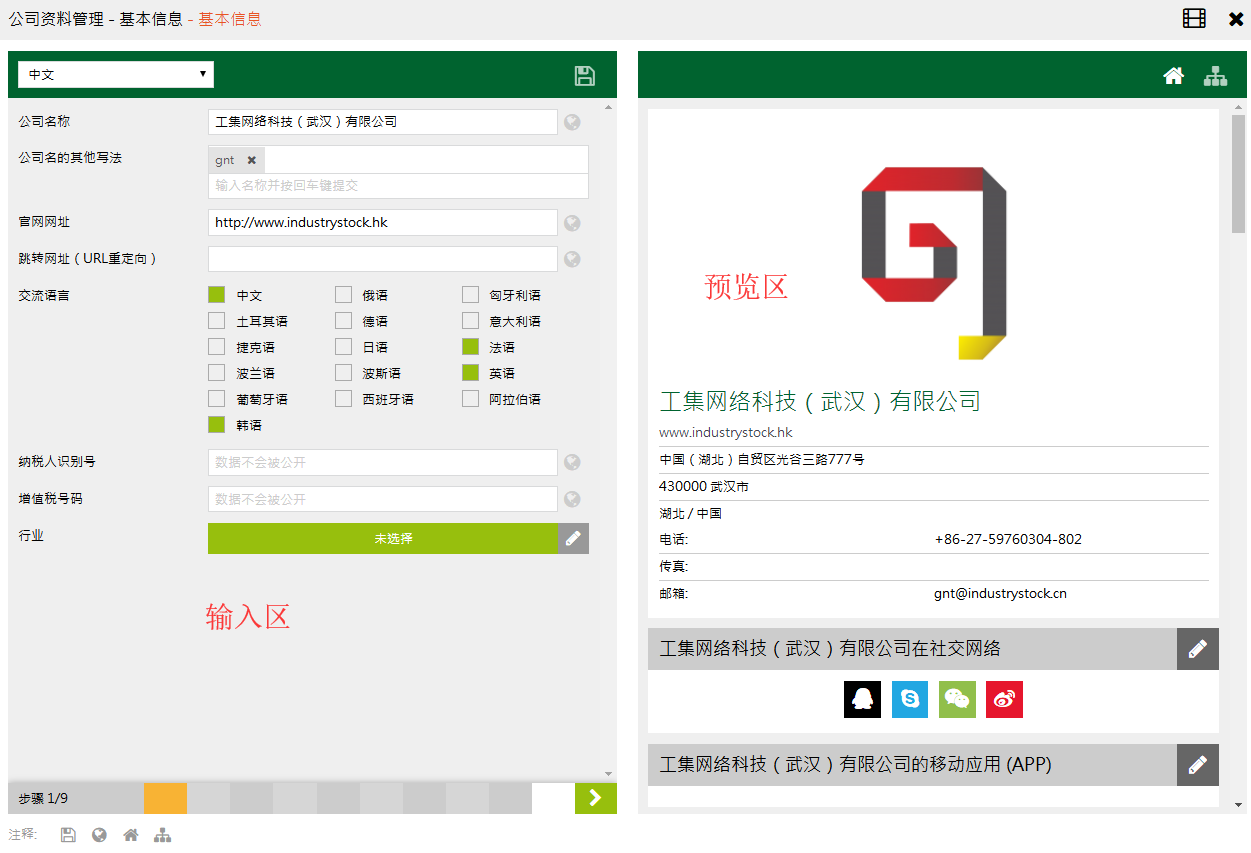The image size is (1251, 853).
Task: Click the QQ penguin social icon
Action: click(x=862, y=699)
